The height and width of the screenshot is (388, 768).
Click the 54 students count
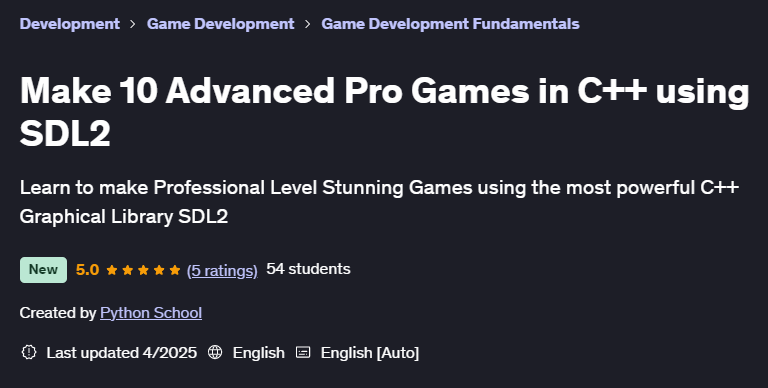pos(308,269)
